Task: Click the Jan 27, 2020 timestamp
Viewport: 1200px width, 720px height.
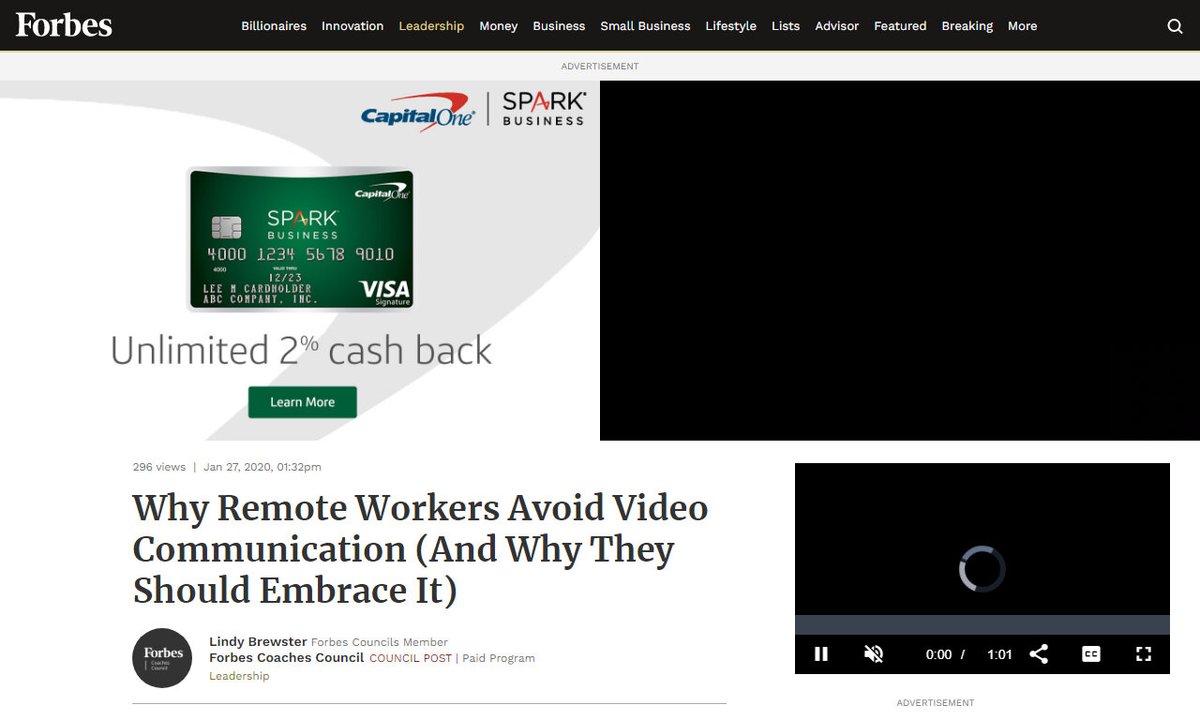Action: 262,467
